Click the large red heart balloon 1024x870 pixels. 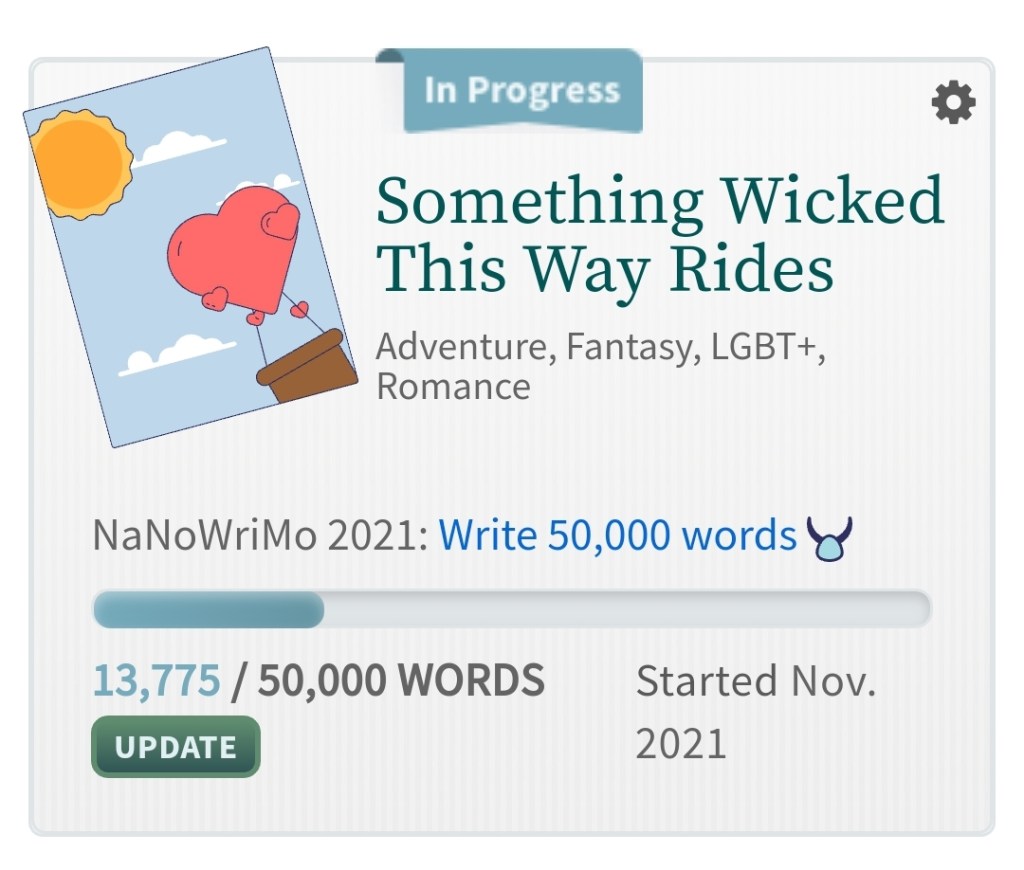[228, 250]
